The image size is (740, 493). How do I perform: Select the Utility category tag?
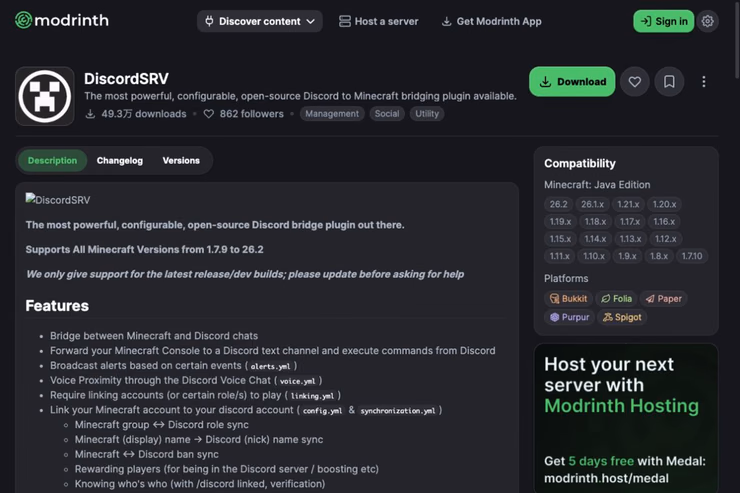(x=427, y=114)
